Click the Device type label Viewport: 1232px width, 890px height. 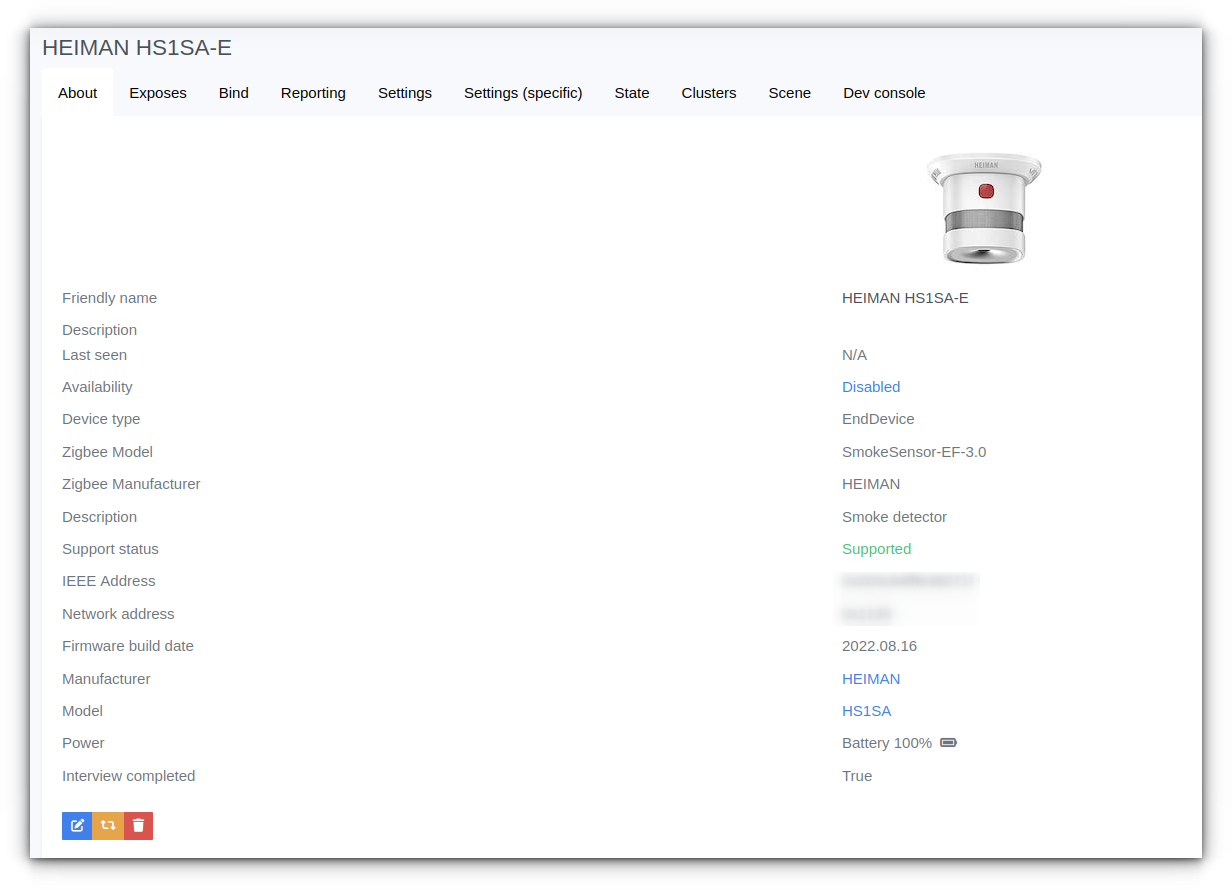[101, 419]
